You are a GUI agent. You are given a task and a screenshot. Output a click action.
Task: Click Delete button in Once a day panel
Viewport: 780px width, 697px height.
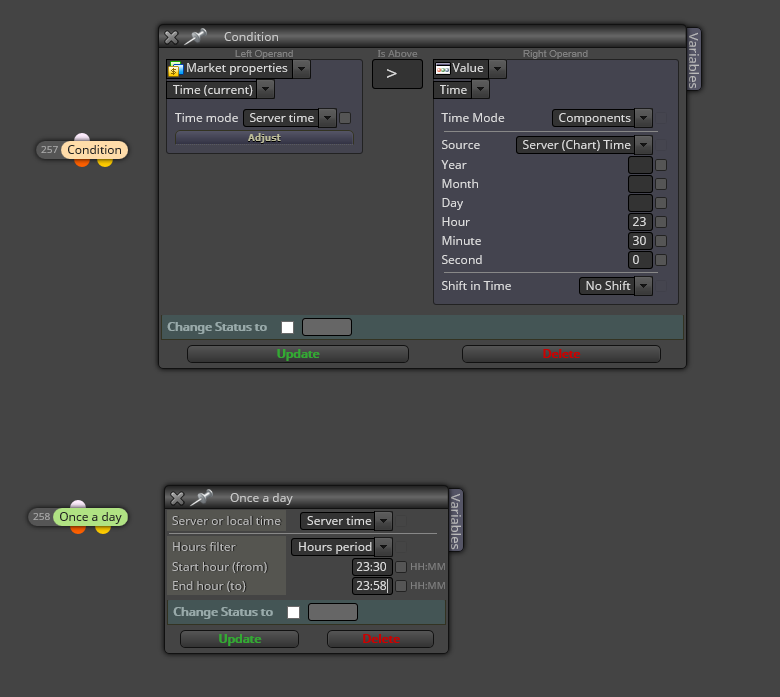point(380,639)
